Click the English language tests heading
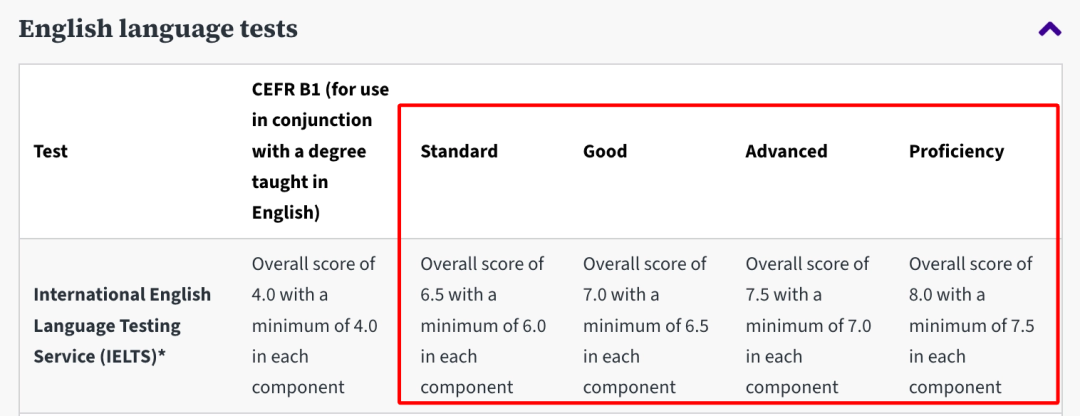The image size is (1080, 416). point(158,29)
